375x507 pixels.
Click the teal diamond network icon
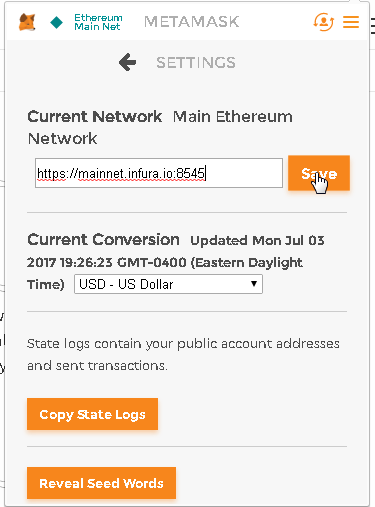tap(56, 23)
